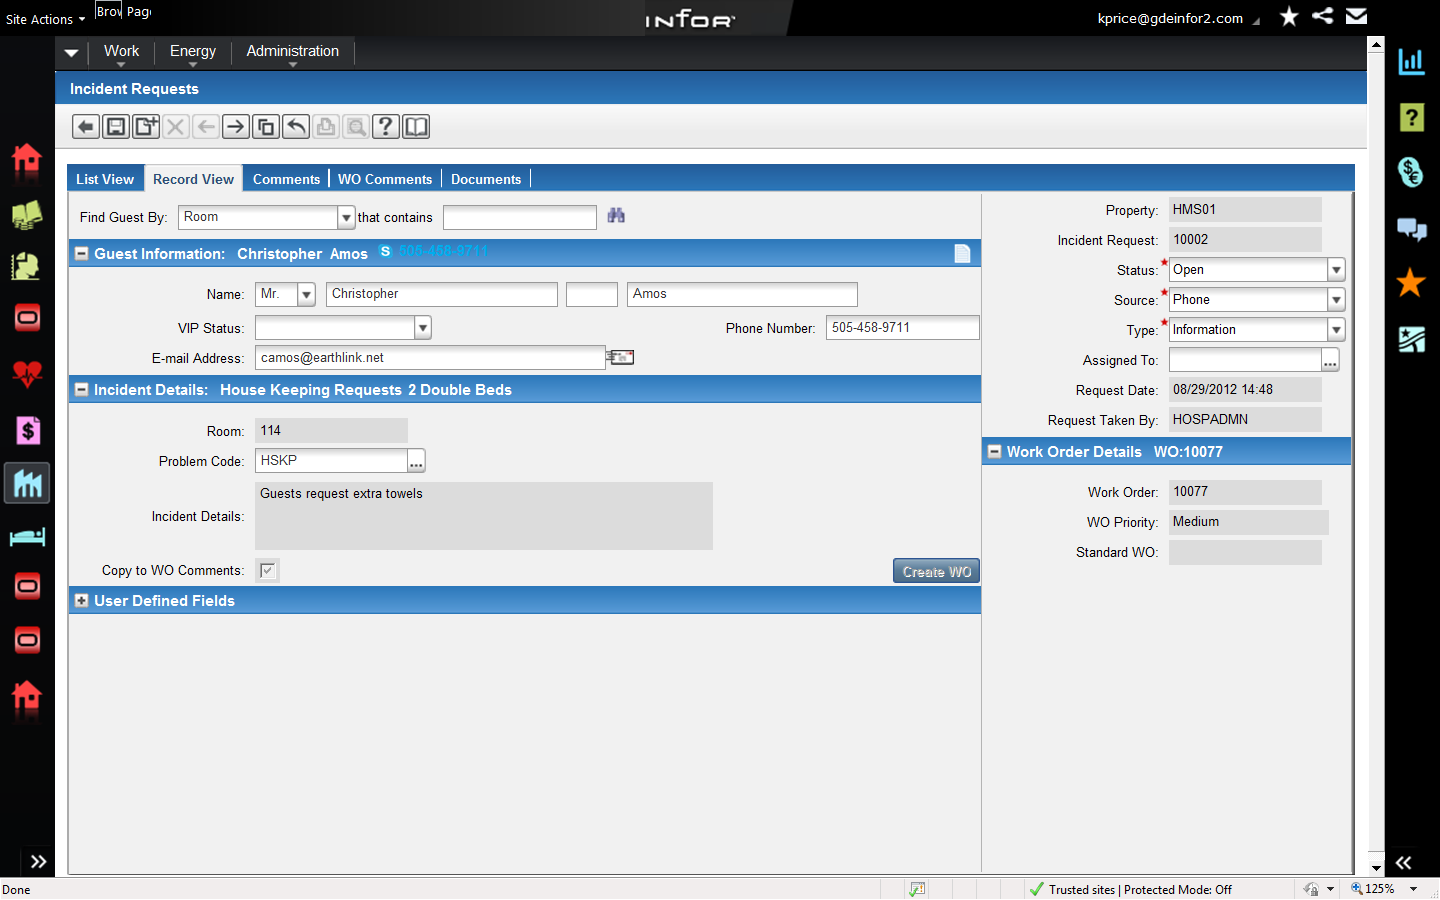Open the Status dropdown
This screenshot has height=900, width=1440.
tap(1336, 270)
